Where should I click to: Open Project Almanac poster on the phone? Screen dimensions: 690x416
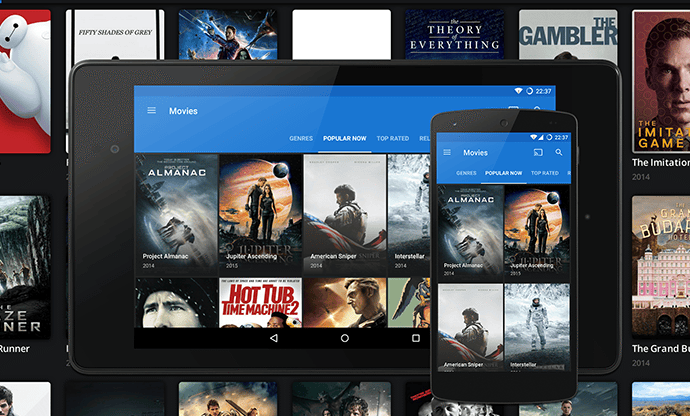click(x=470, y=232)
